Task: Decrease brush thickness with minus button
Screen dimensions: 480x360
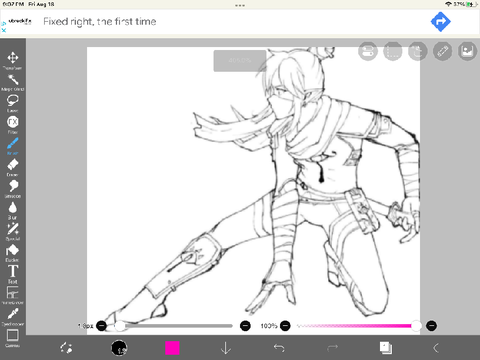Action: (102, 326)
